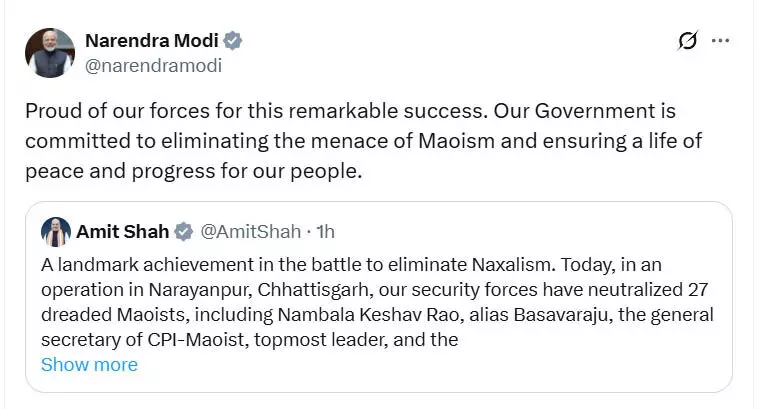Click the Narendra Modi display name
770x409 pixels.
point(151,41)
